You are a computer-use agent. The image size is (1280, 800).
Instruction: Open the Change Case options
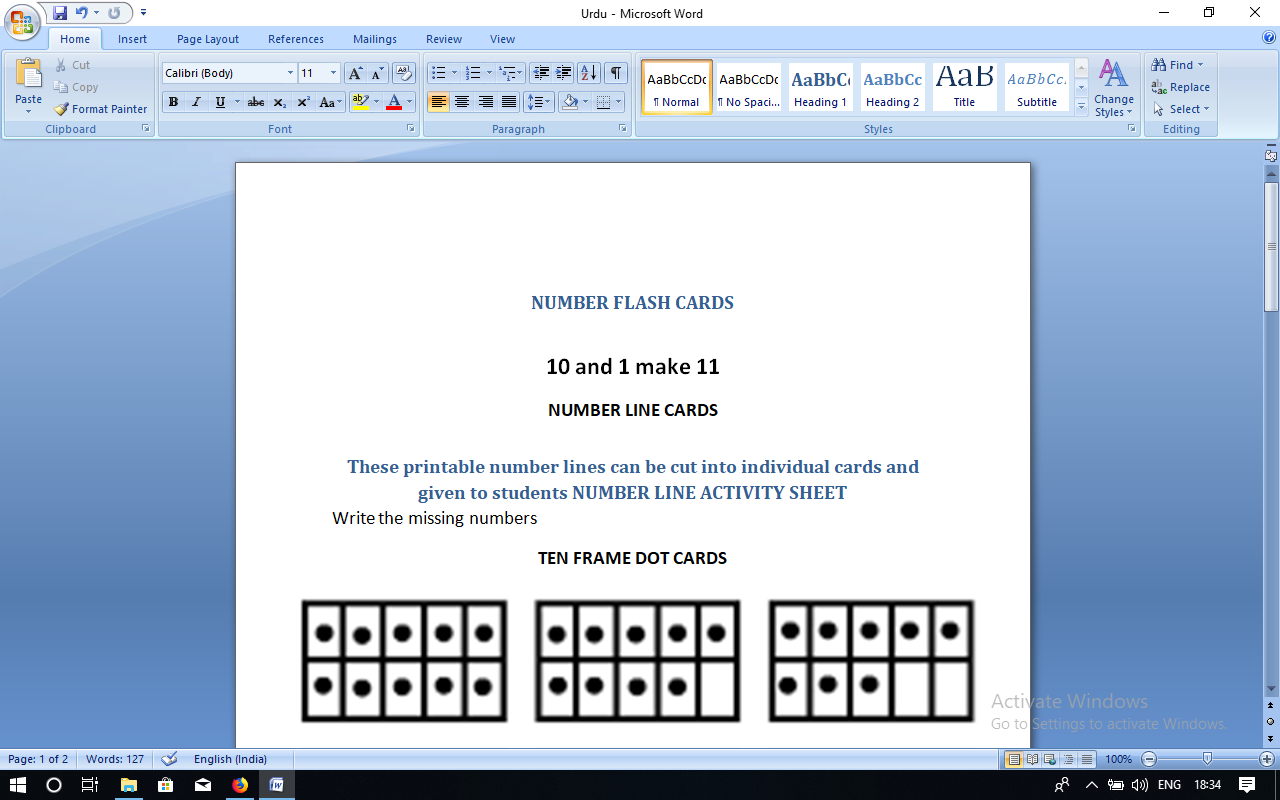[330, 102]
